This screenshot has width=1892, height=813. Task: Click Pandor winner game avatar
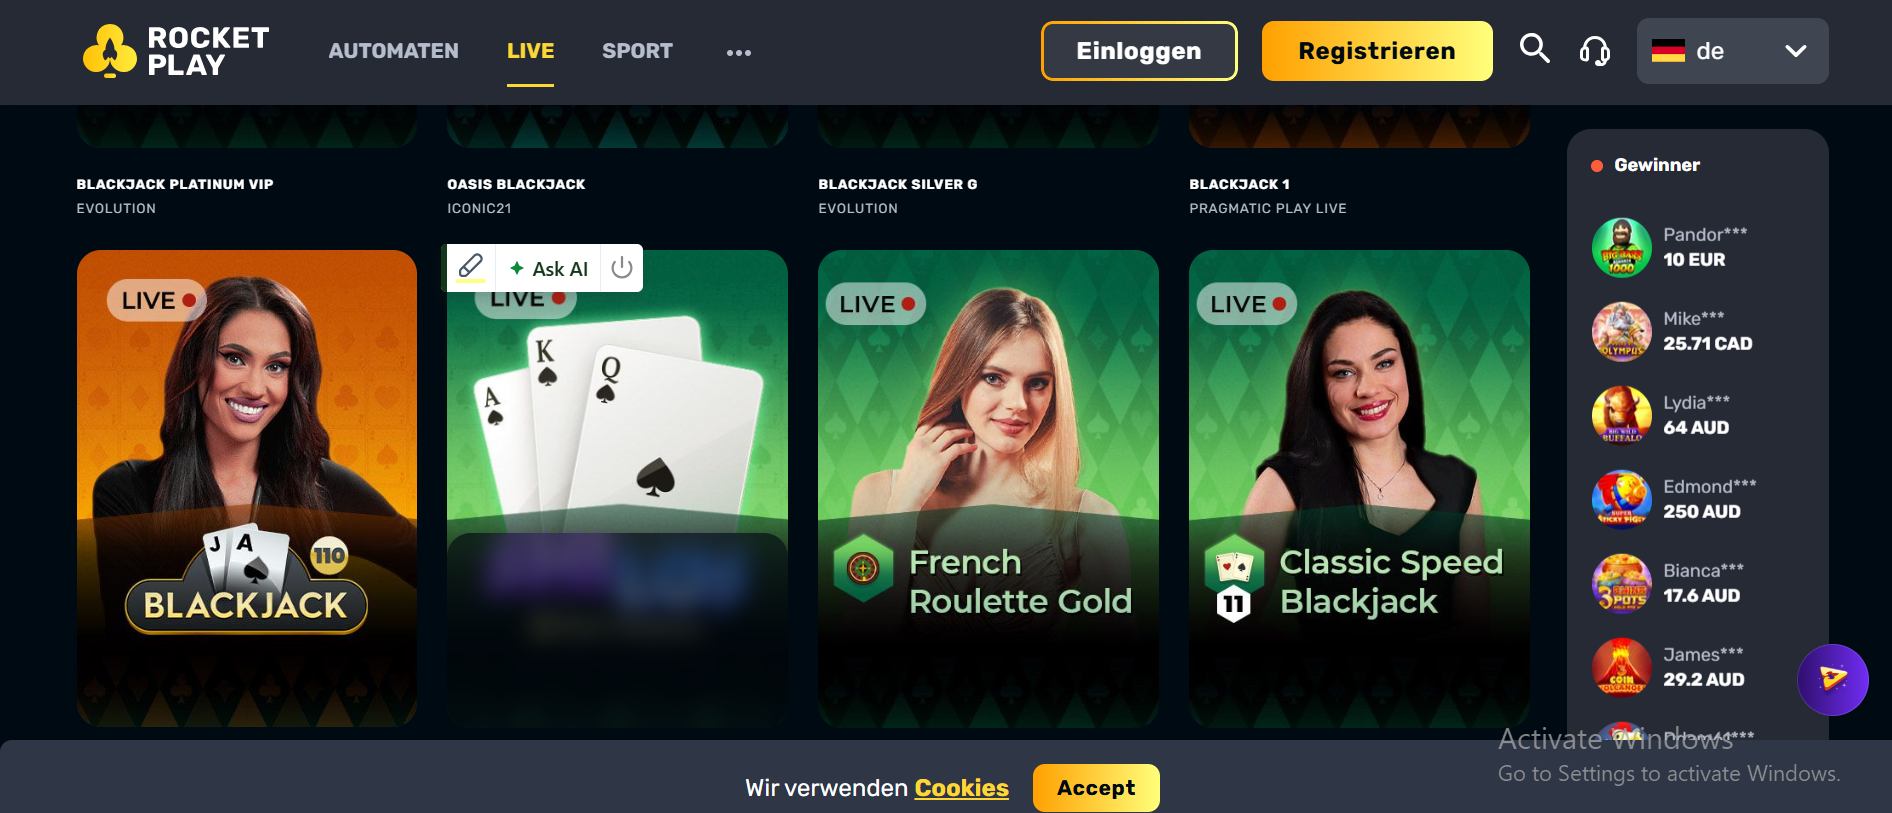pos(1621,247)
